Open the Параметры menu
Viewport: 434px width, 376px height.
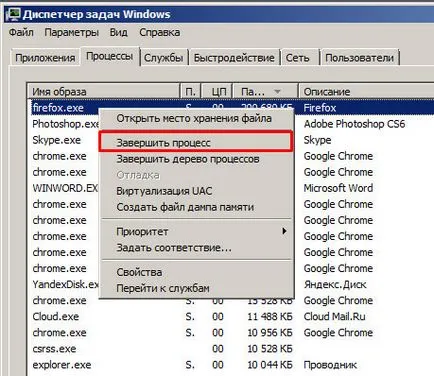pyautogui.click(x=72, y=32)
